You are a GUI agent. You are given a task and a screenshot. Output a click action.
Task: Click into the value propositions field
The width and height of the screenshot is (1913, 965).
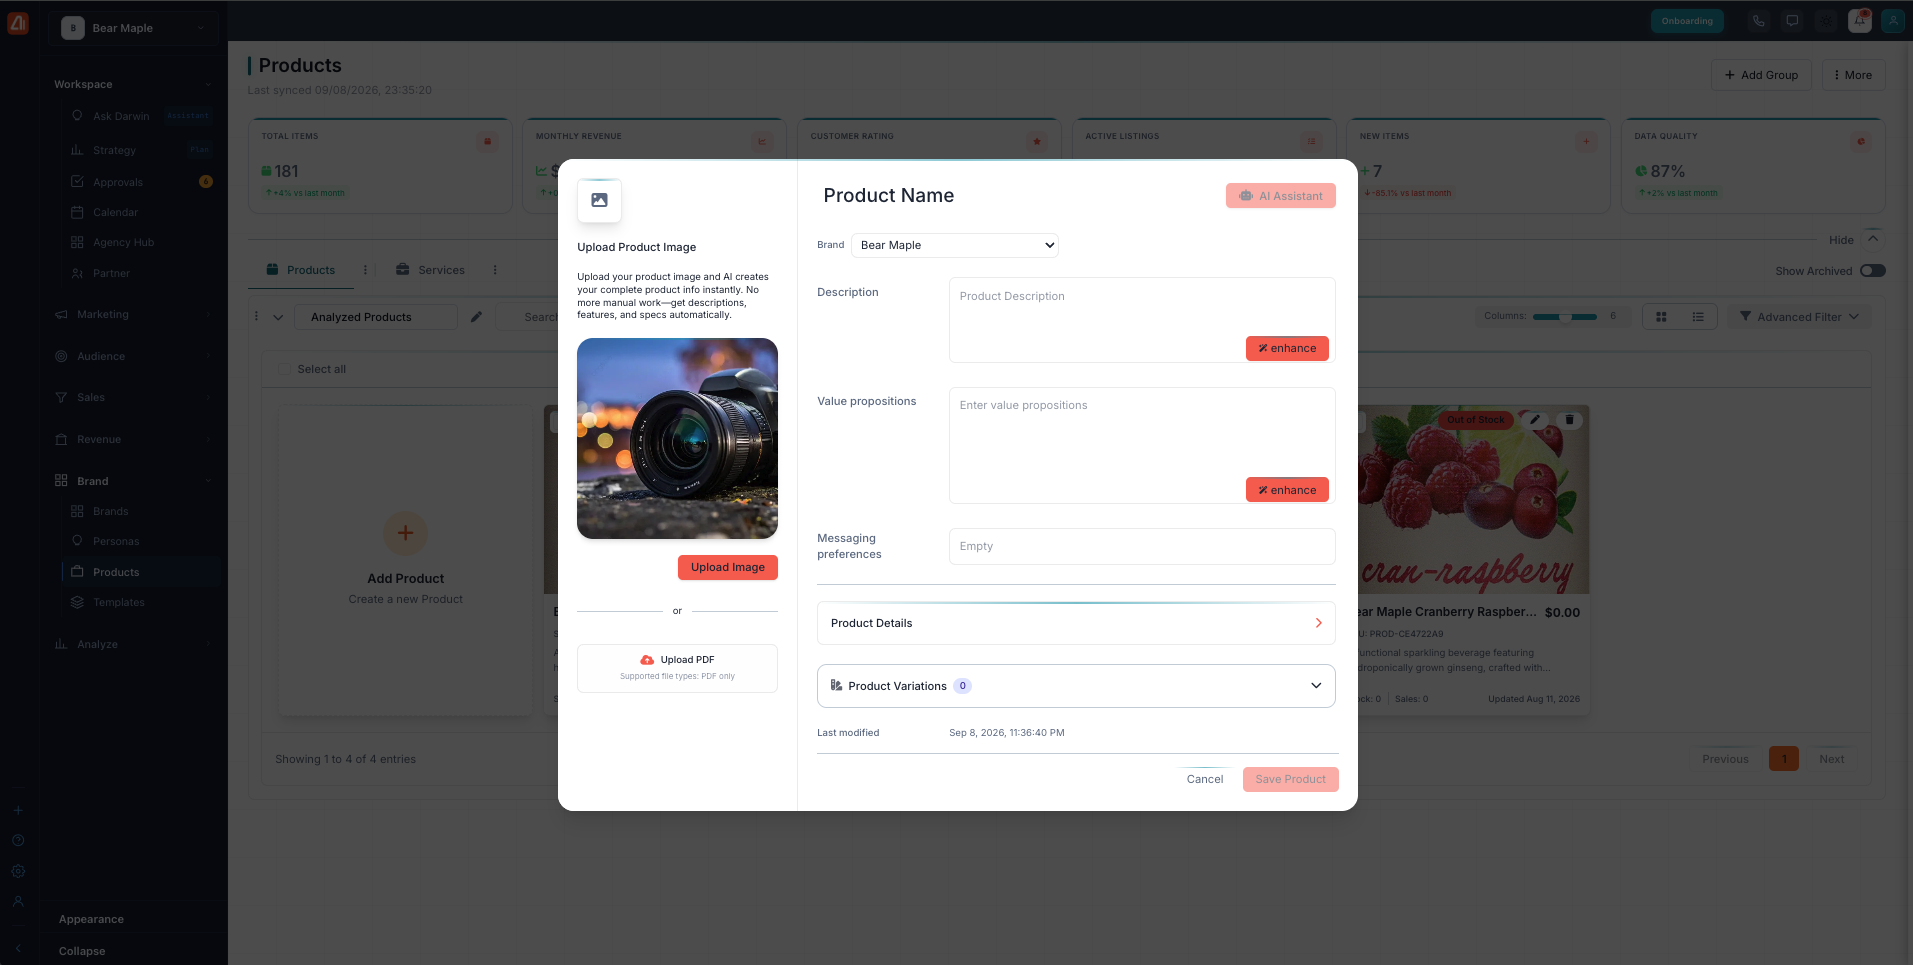[1142, 445]
